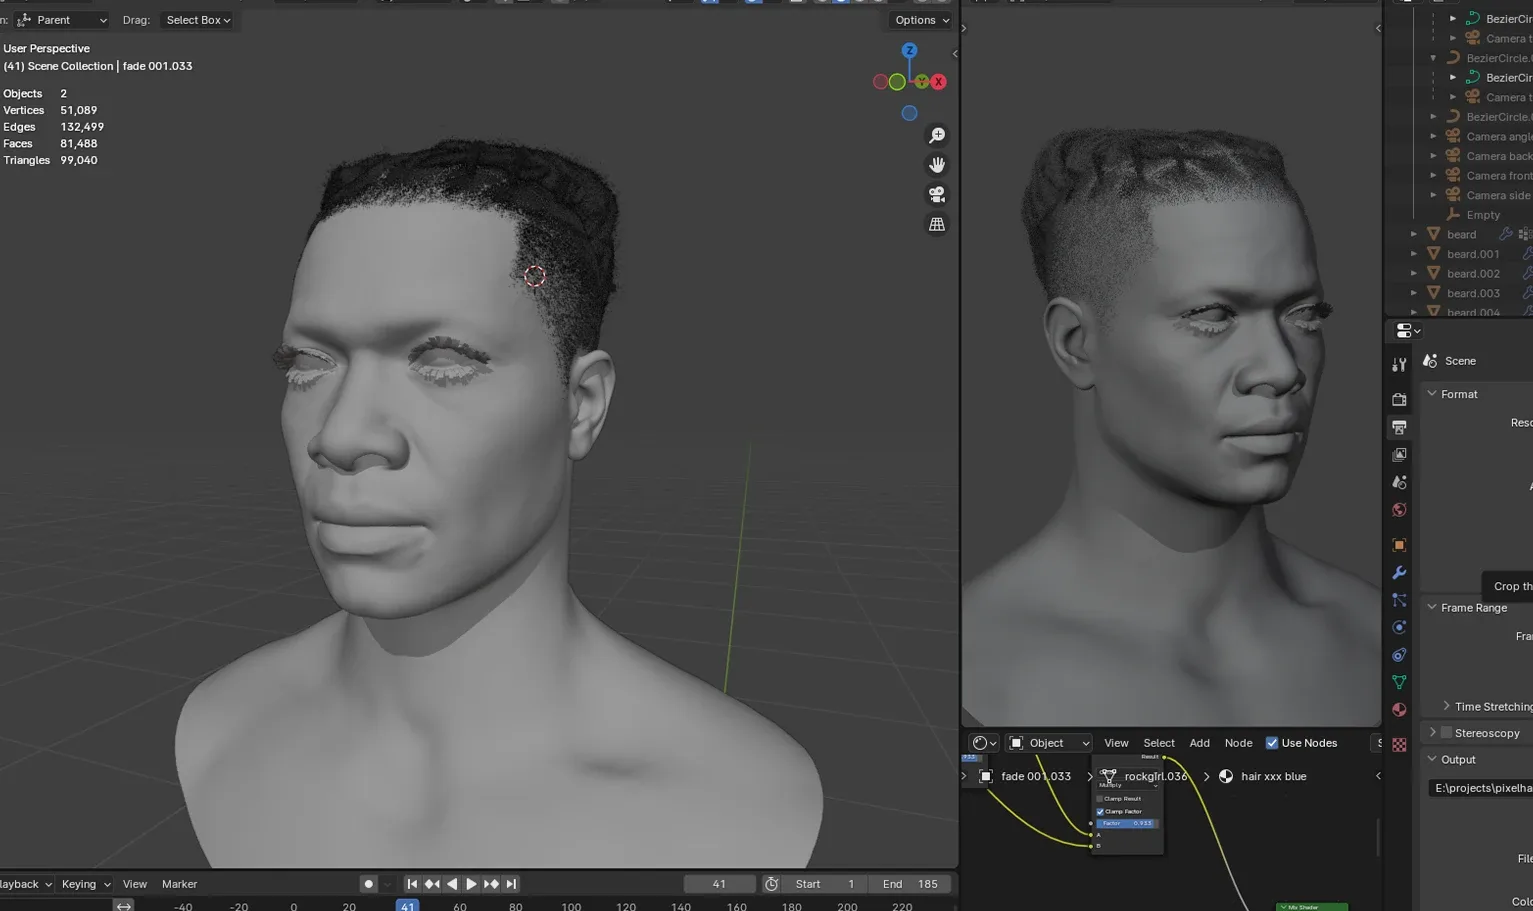Open the Modifiers wrench properties tab
Screen dimensions: 1533x911
point(1399,573)
